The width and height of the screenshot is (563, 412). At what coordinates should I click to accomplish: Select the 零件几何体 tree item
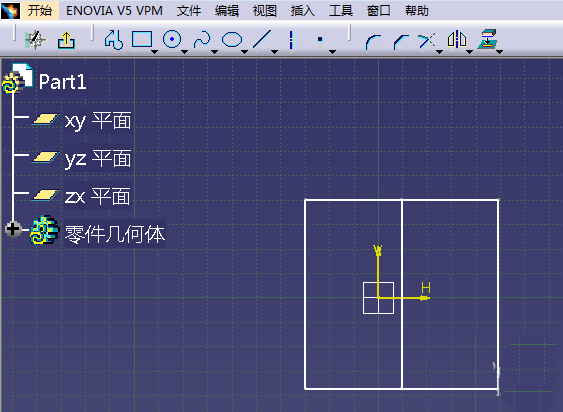pyautogui.click(x=115, y=234)
